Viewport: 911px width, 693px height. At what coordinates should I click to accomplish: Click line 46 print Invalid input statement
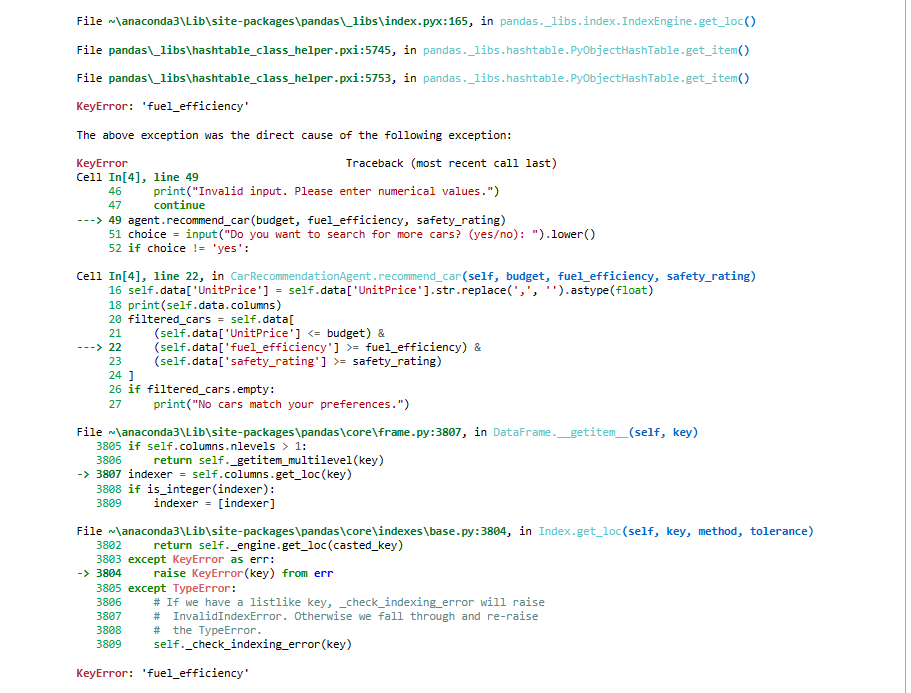click(x=326, y=191)
